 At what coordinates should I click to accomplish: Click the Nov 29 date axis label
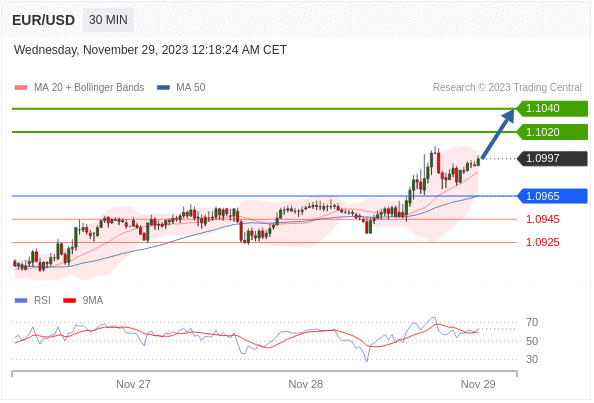click(478, 384)
